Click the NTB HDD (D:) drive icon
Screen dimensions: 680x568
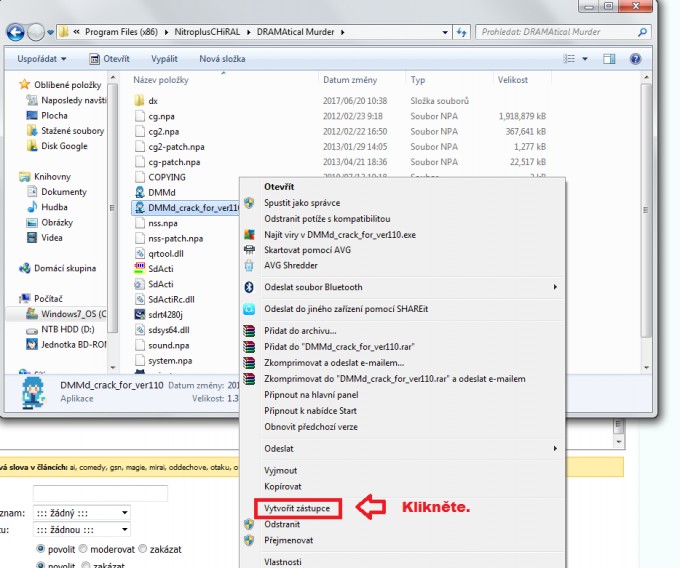[x=32, y=330]
